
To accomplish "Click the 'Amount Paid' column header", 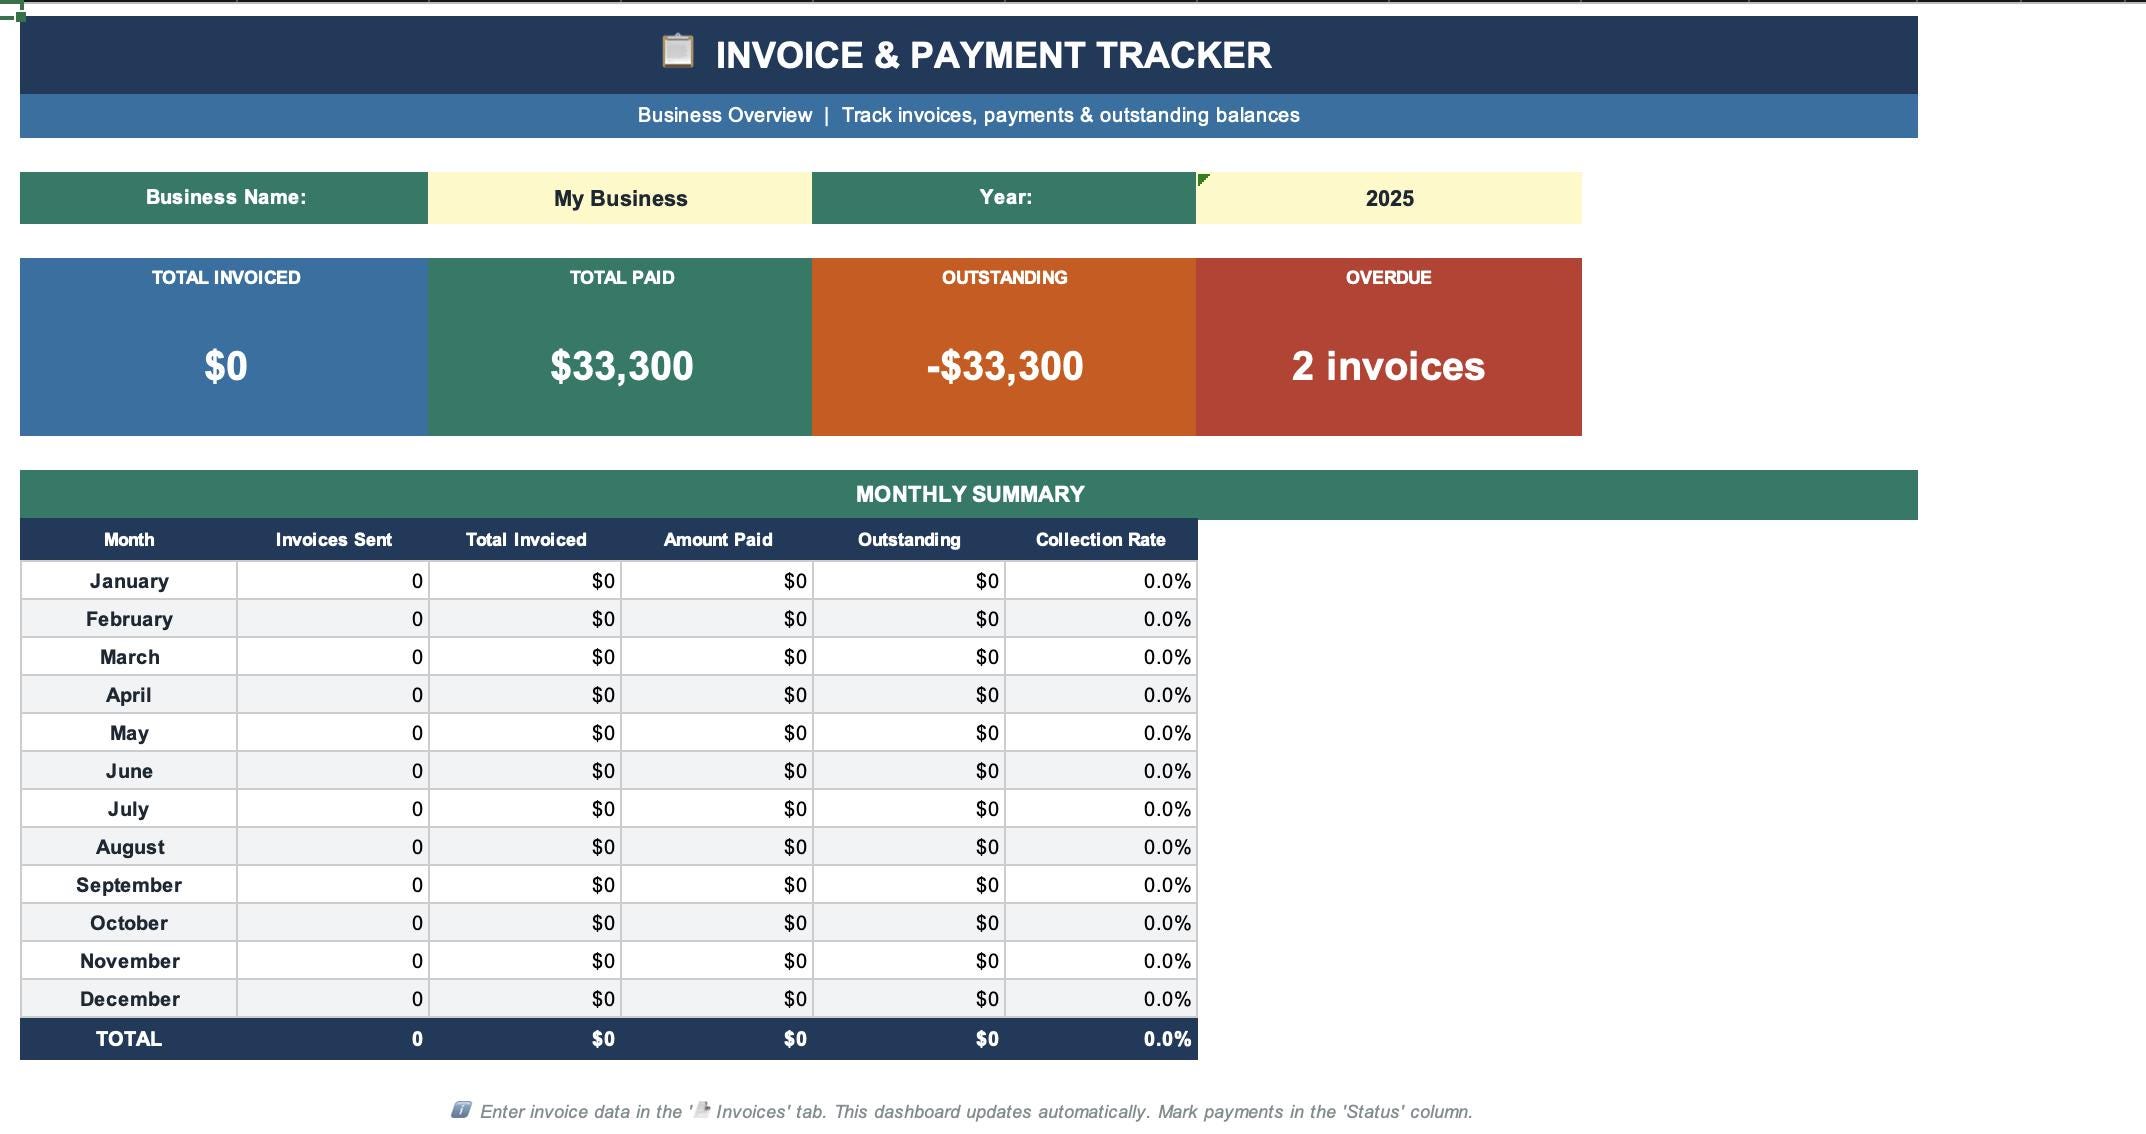I will (717, 540).
